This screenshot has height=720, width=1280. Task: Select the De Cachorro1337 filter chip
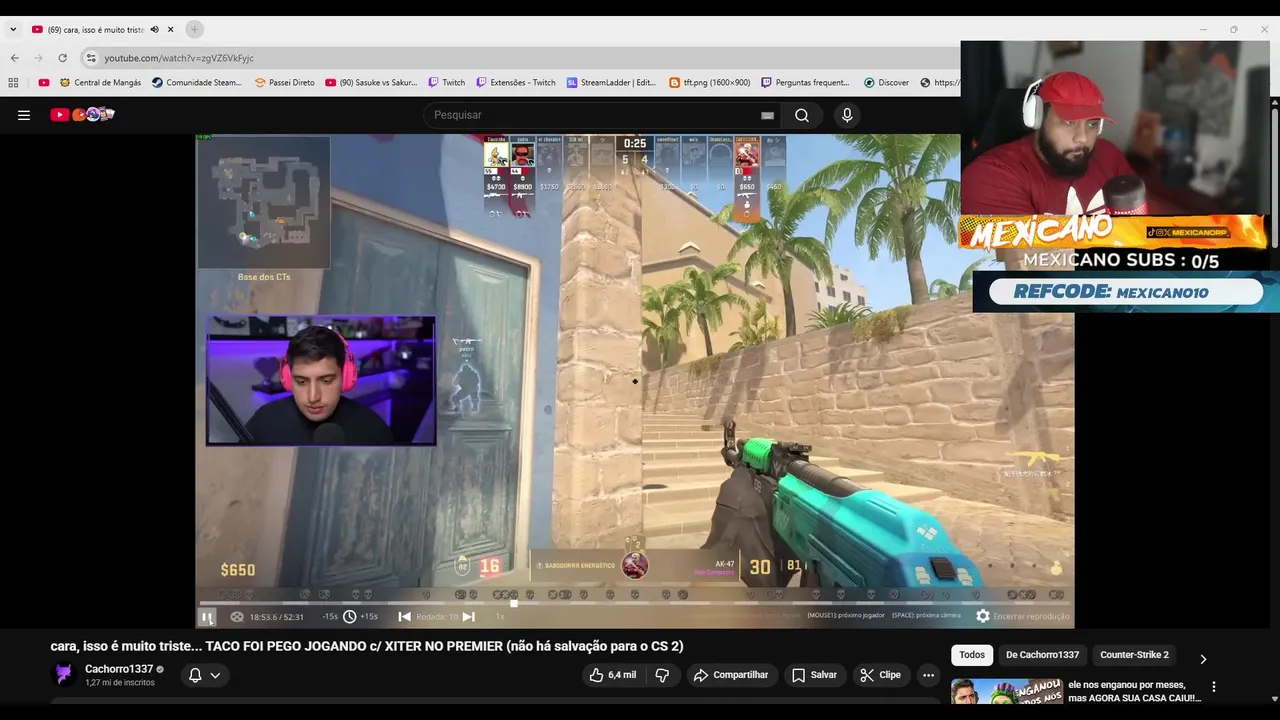(x=1043, y=655)
